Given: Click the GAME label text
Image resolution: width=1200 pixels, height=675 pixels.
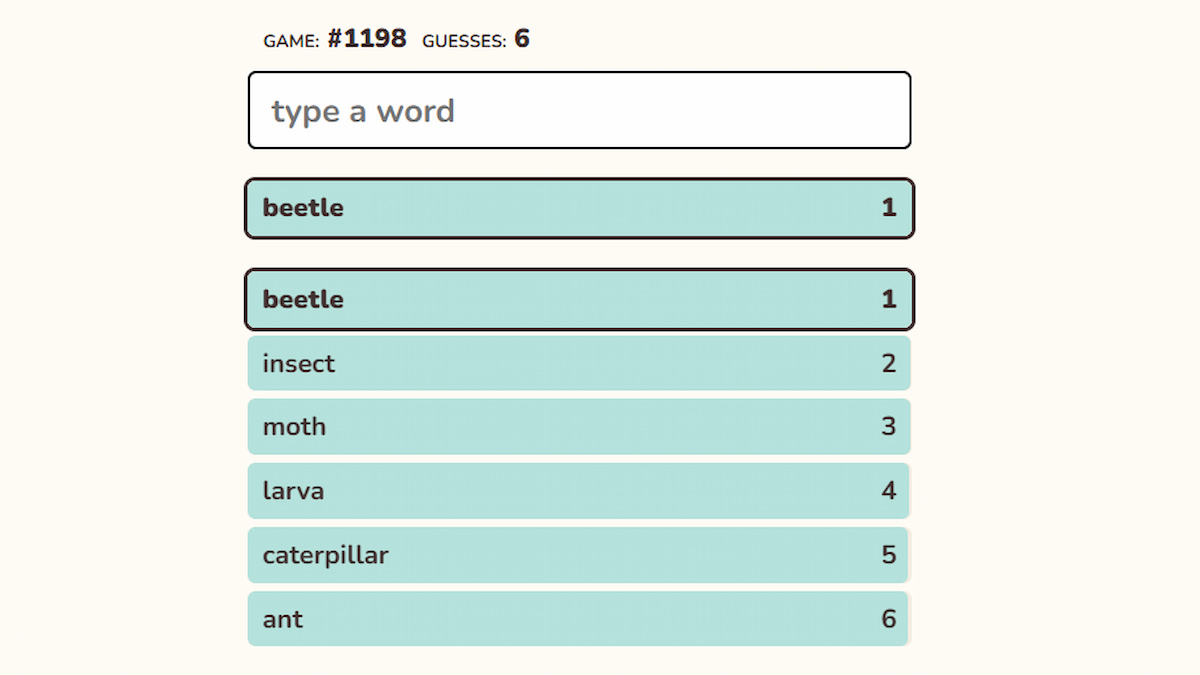Looking at the screenshot, I should click(291, 41).
